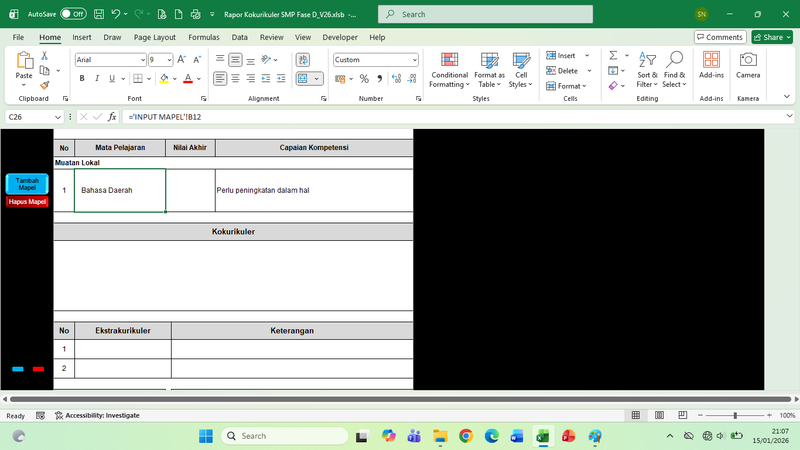
Task: Switch to the Developer tab
Action: (x=339, y=37)
